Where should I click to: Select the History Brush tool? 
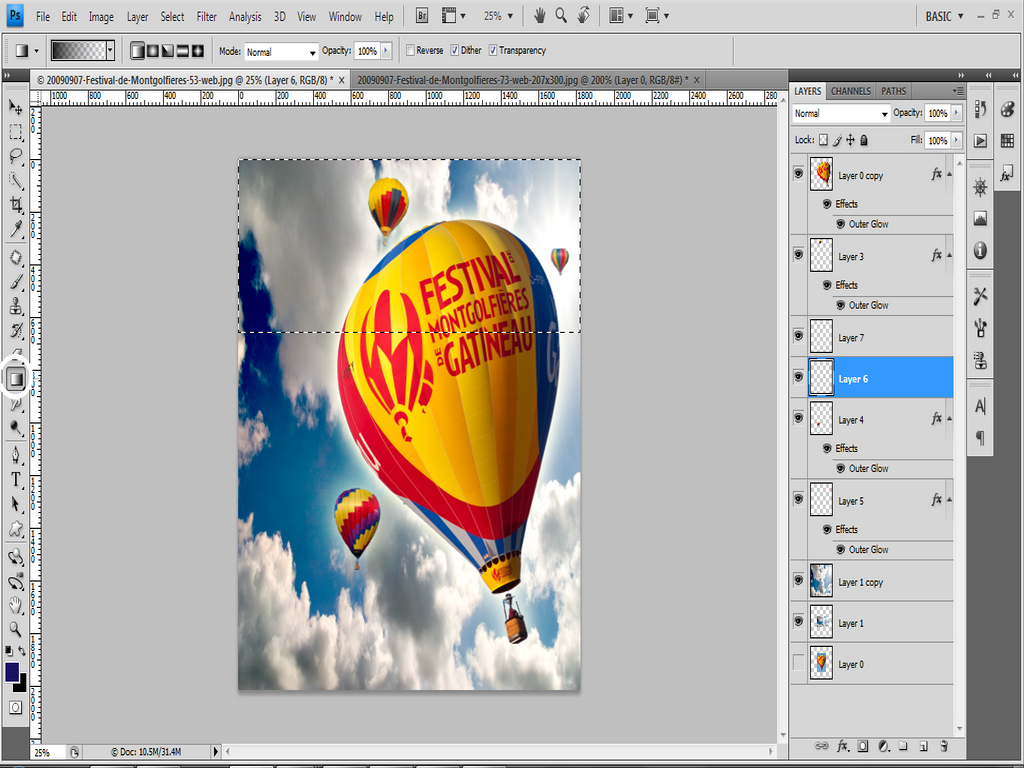click(16, 330)
